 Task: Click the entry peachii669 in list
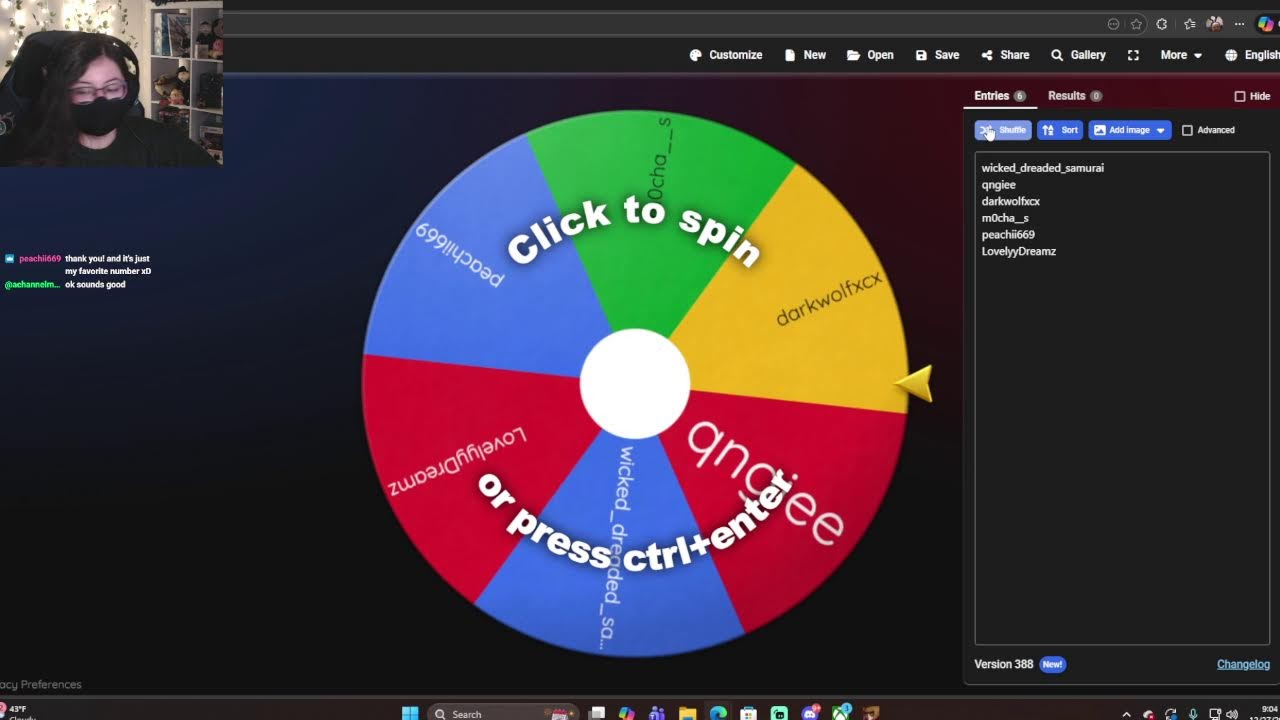tap(1008, 235)
